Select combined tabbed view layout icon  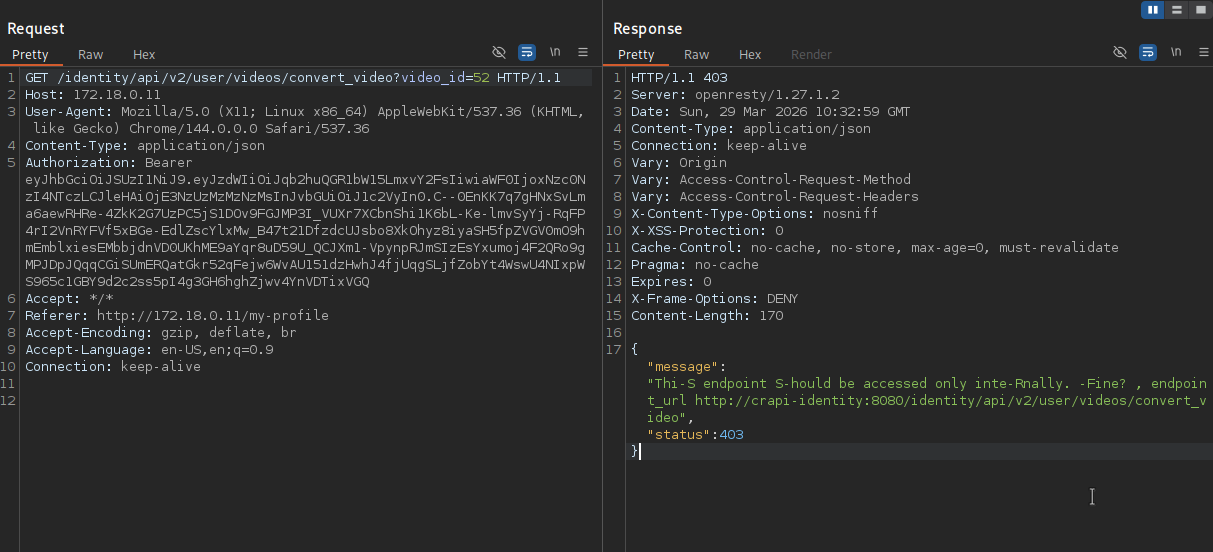coord(1200,9)
